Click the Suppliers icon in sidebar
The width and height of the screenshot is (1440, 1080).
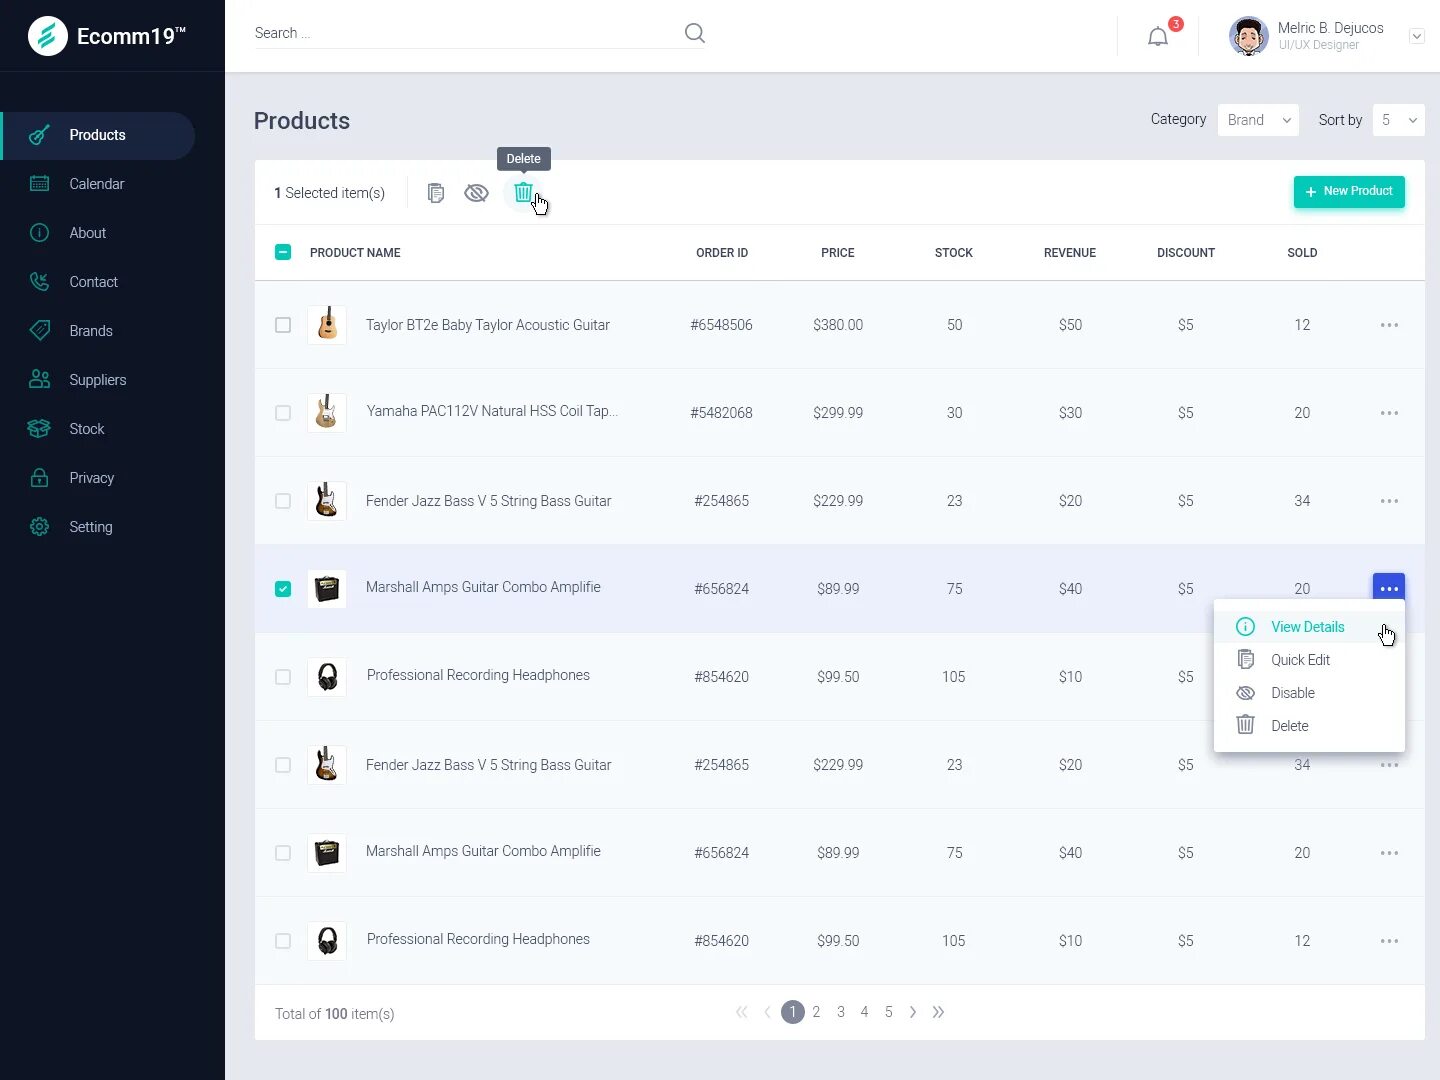39,379
